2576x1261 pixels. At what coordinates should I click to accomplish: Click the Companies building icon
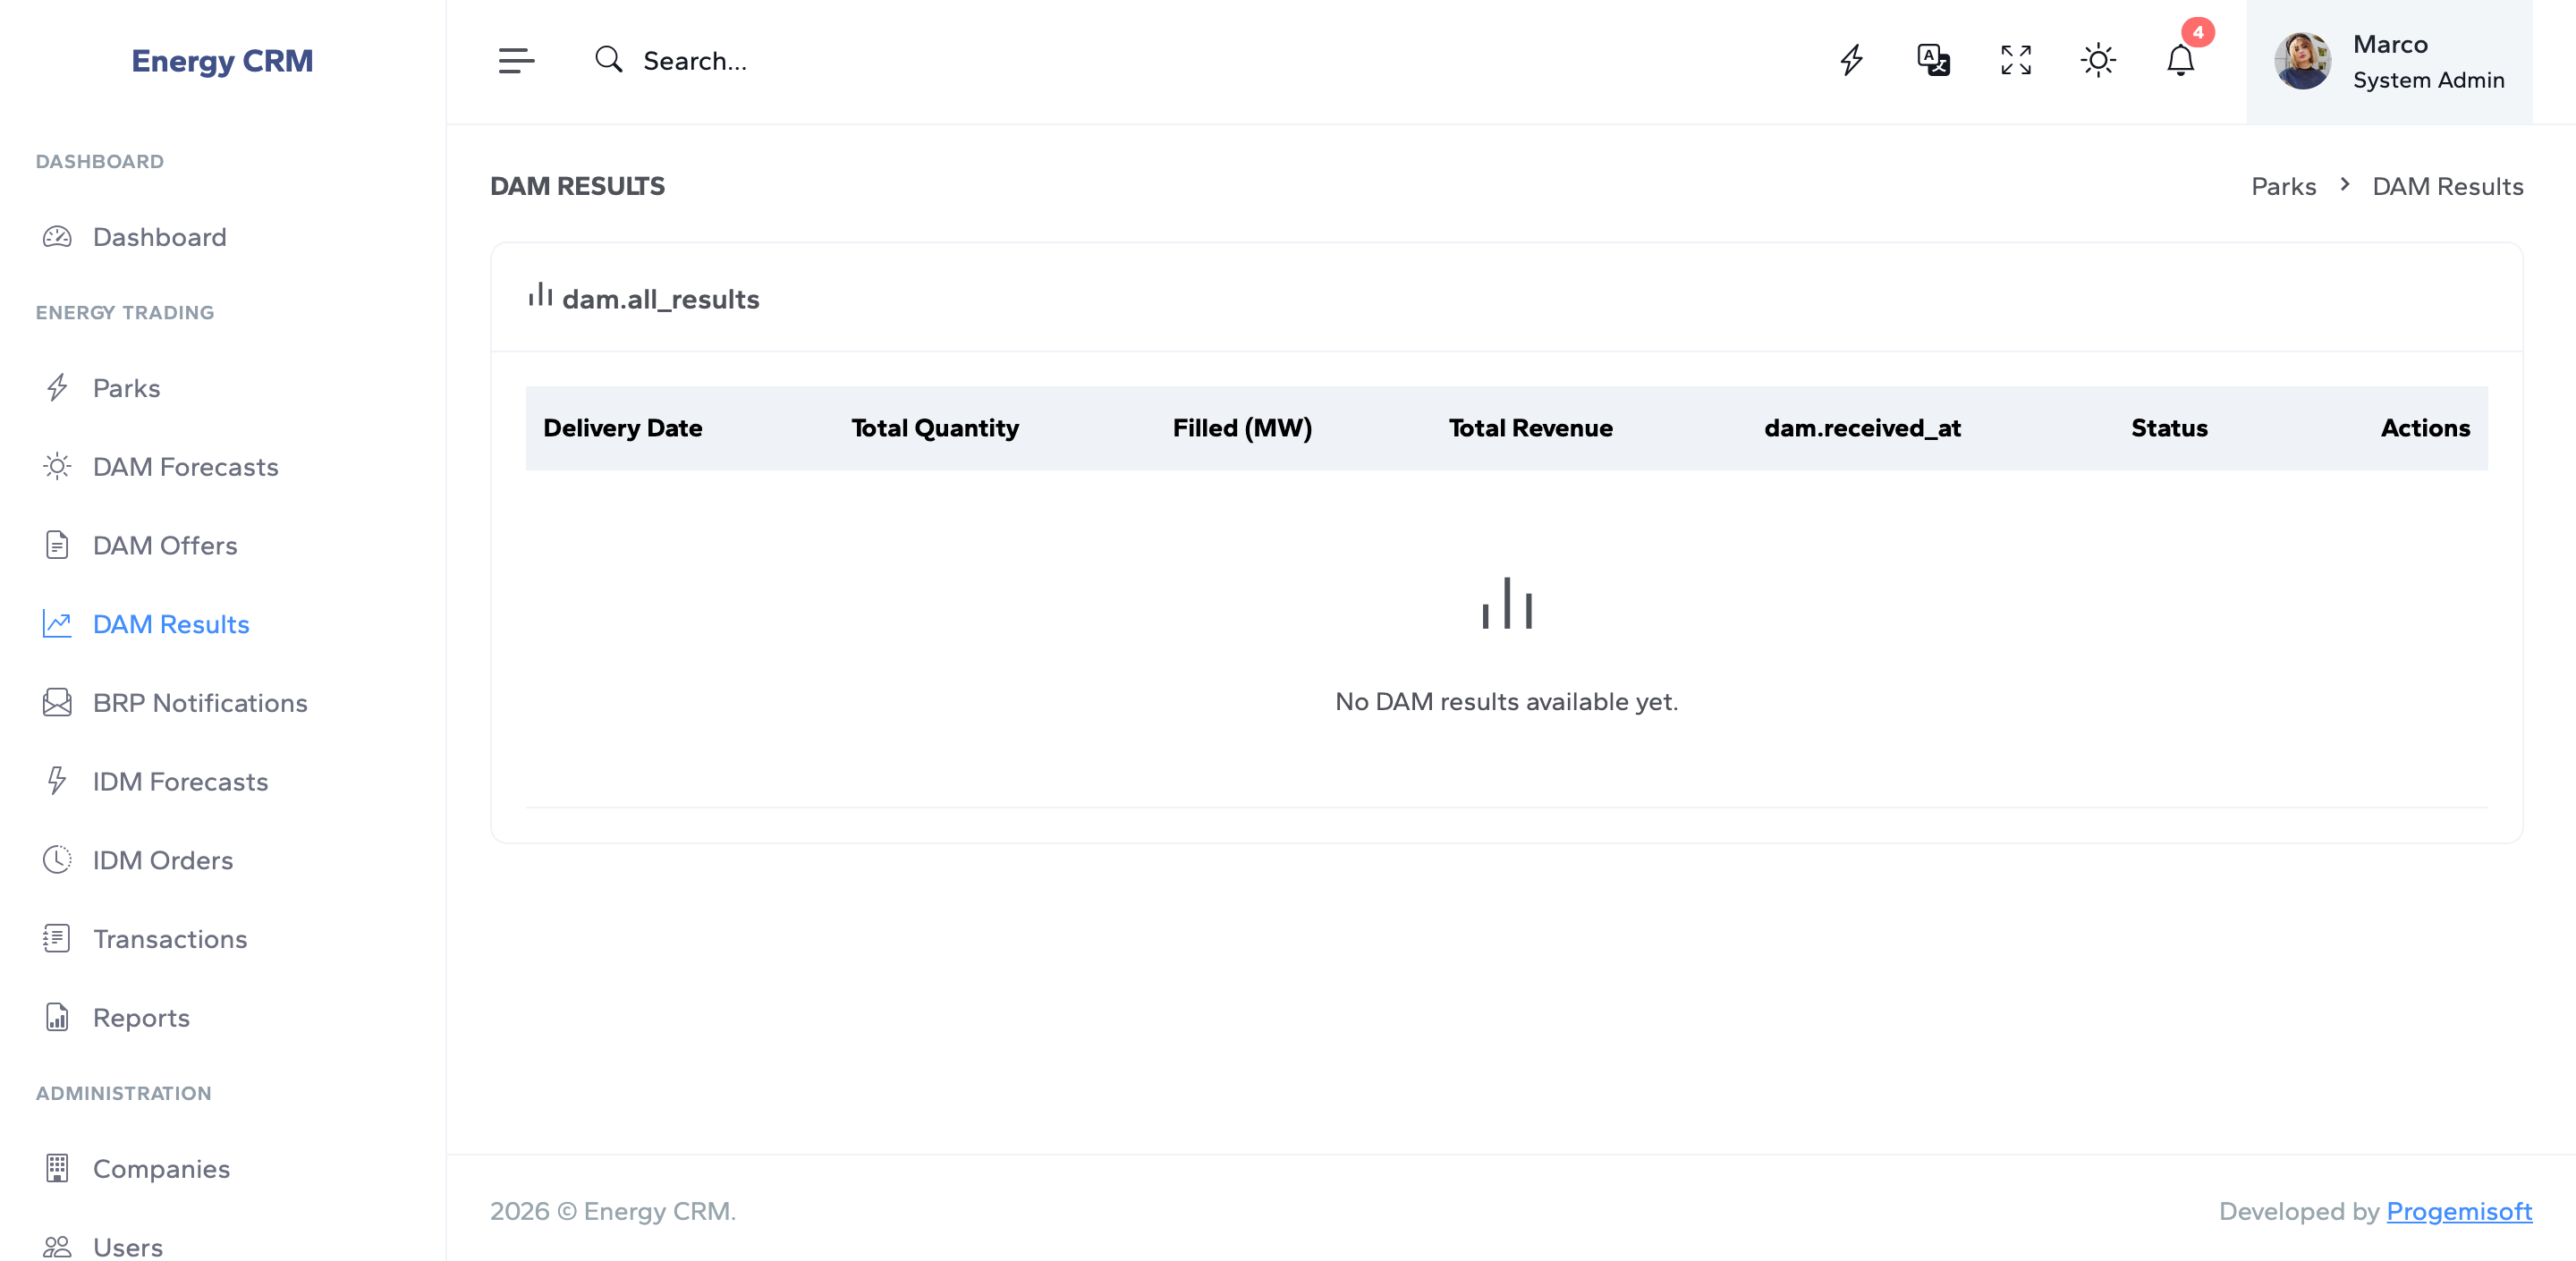[x=57, y=1168]
